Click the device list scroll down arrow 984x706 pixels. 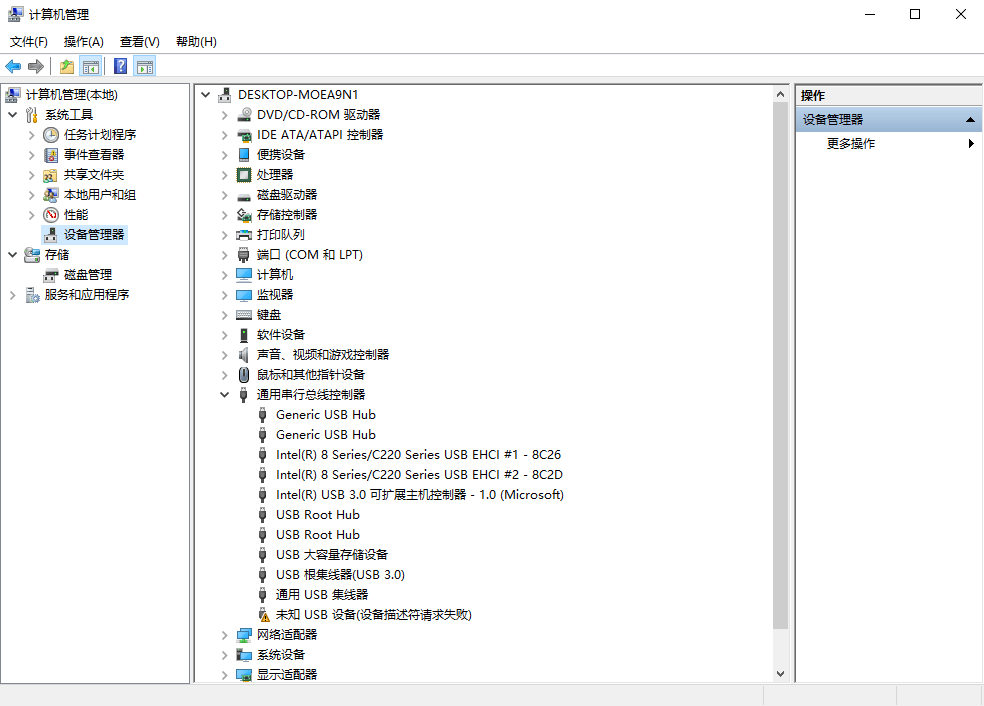(781, 675)
